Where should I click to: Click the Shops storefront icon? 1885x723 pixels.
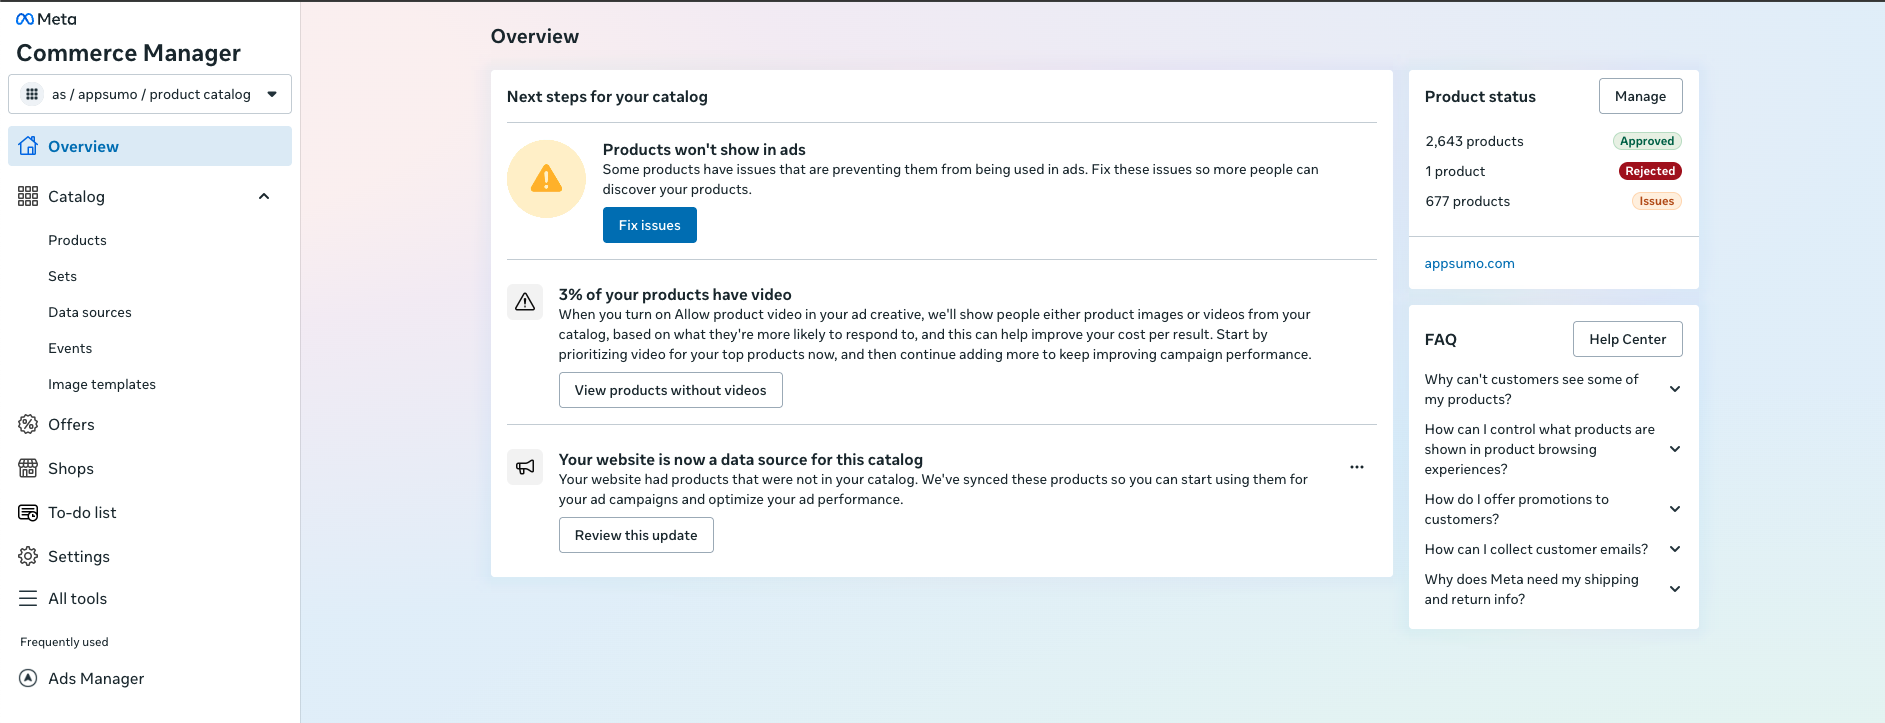coord(28,468)
